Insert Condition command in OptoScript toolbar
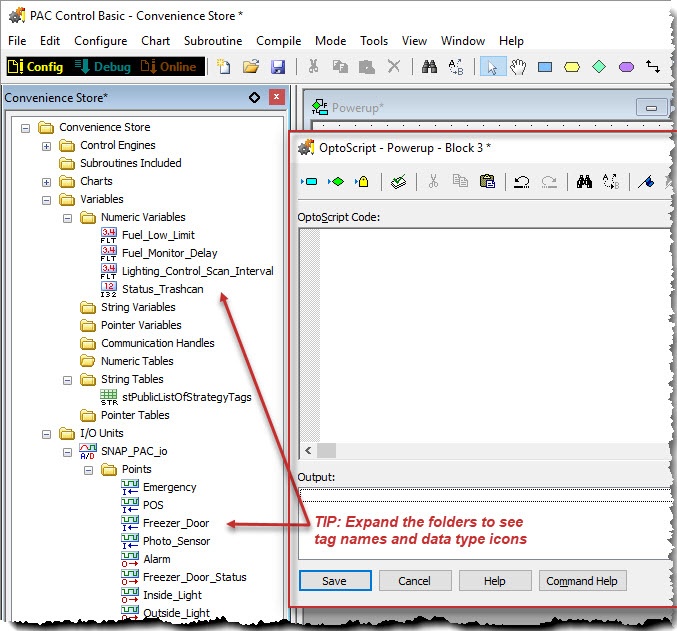The image size is (677, 631). [x=336, y=181]
